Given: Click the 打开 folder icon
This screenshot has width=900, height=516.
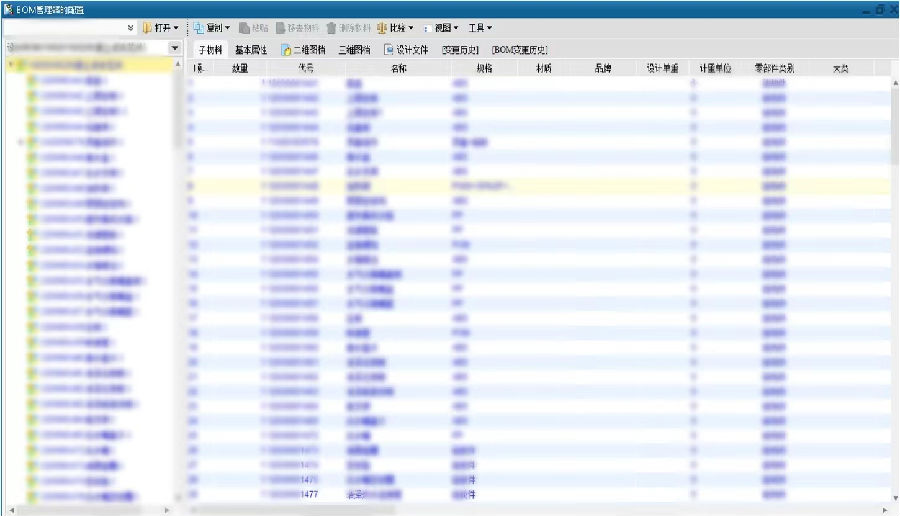Looking at the screenshot, I should pos(147,28).
